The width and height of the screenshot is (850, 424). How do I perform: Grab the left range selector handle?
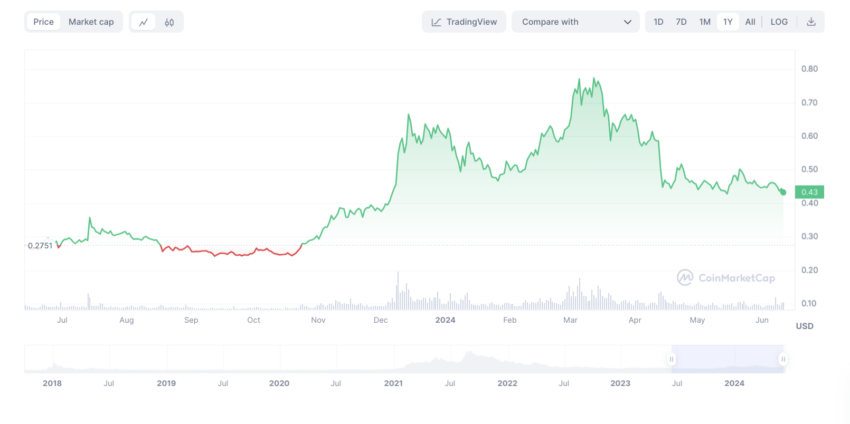pyautogui.click(x=672, y=358)
